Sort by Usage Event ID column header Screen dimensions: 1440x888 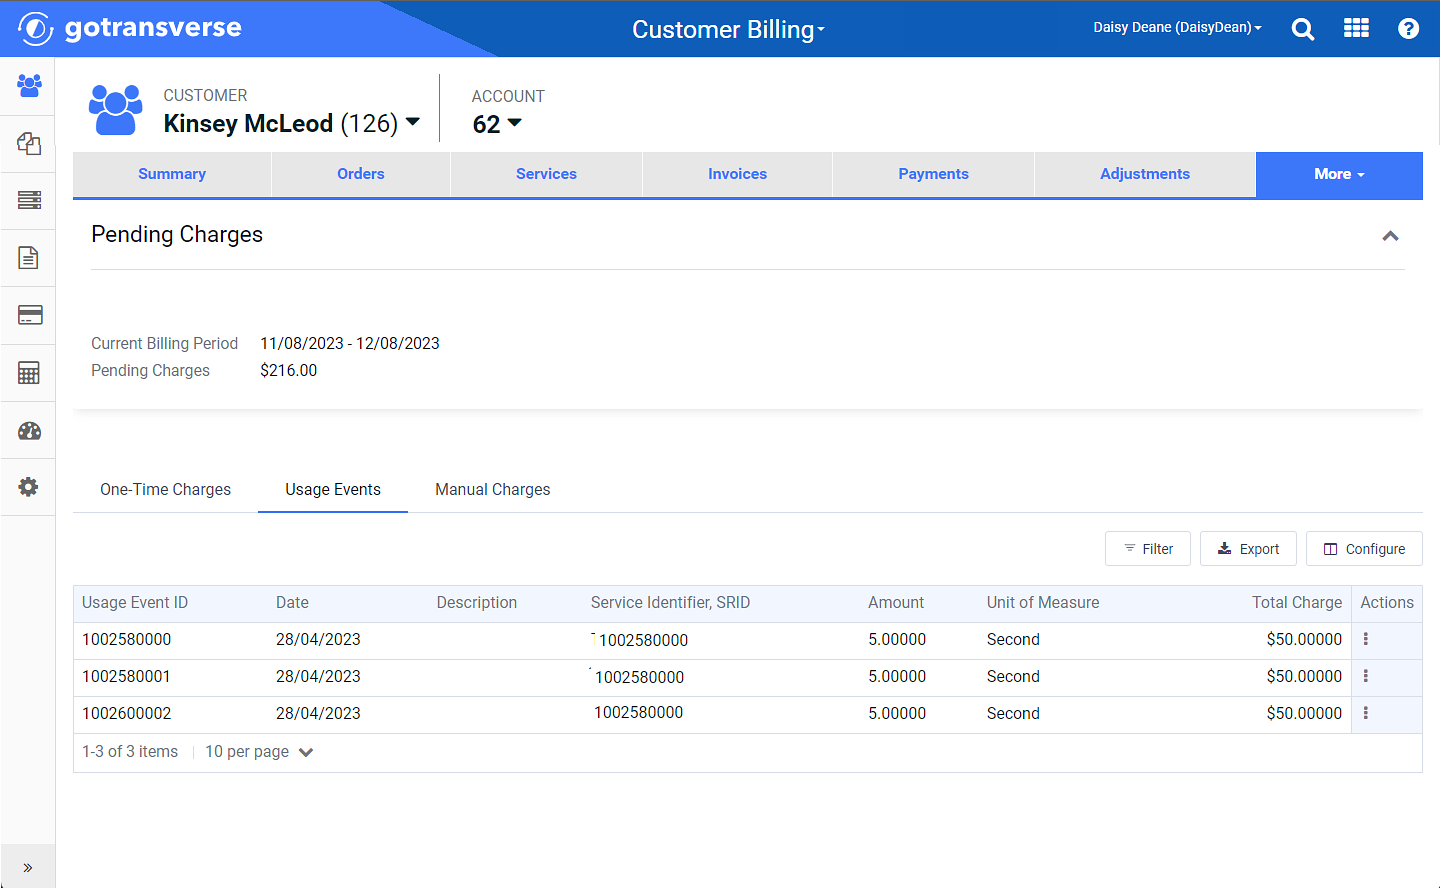[135, 602]
